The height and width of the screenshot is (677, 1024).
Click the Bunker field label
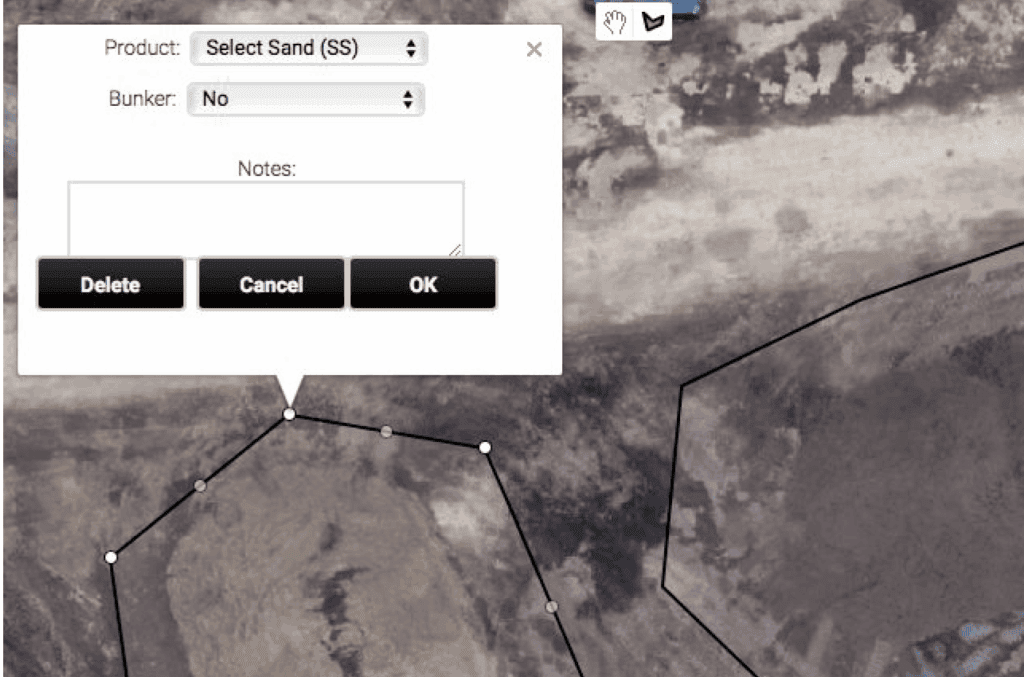click(142, 99)
